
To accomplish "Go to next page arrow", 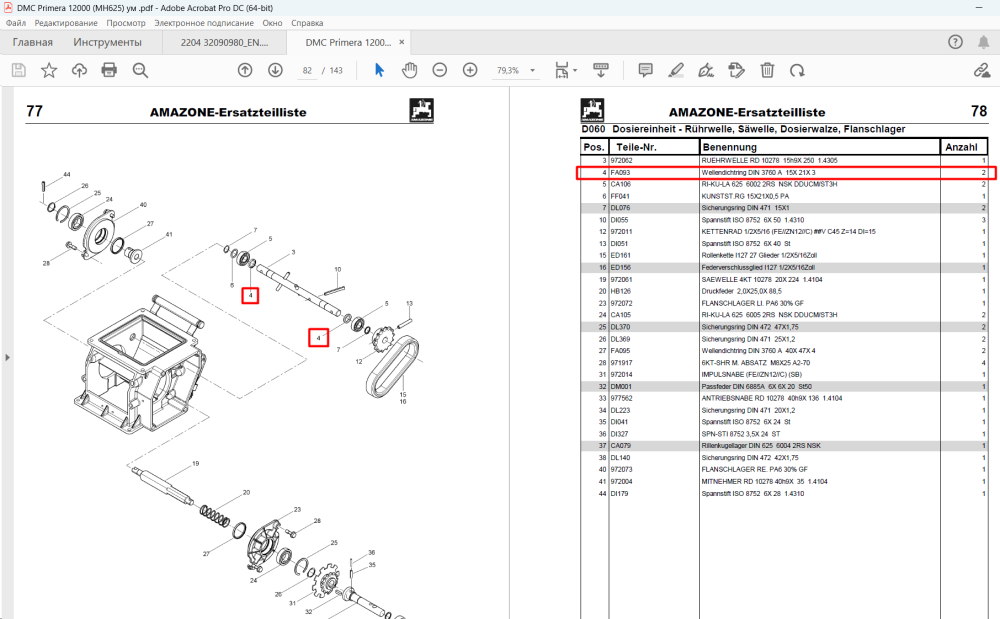I will pyautogui.click(x=275, y=70).
